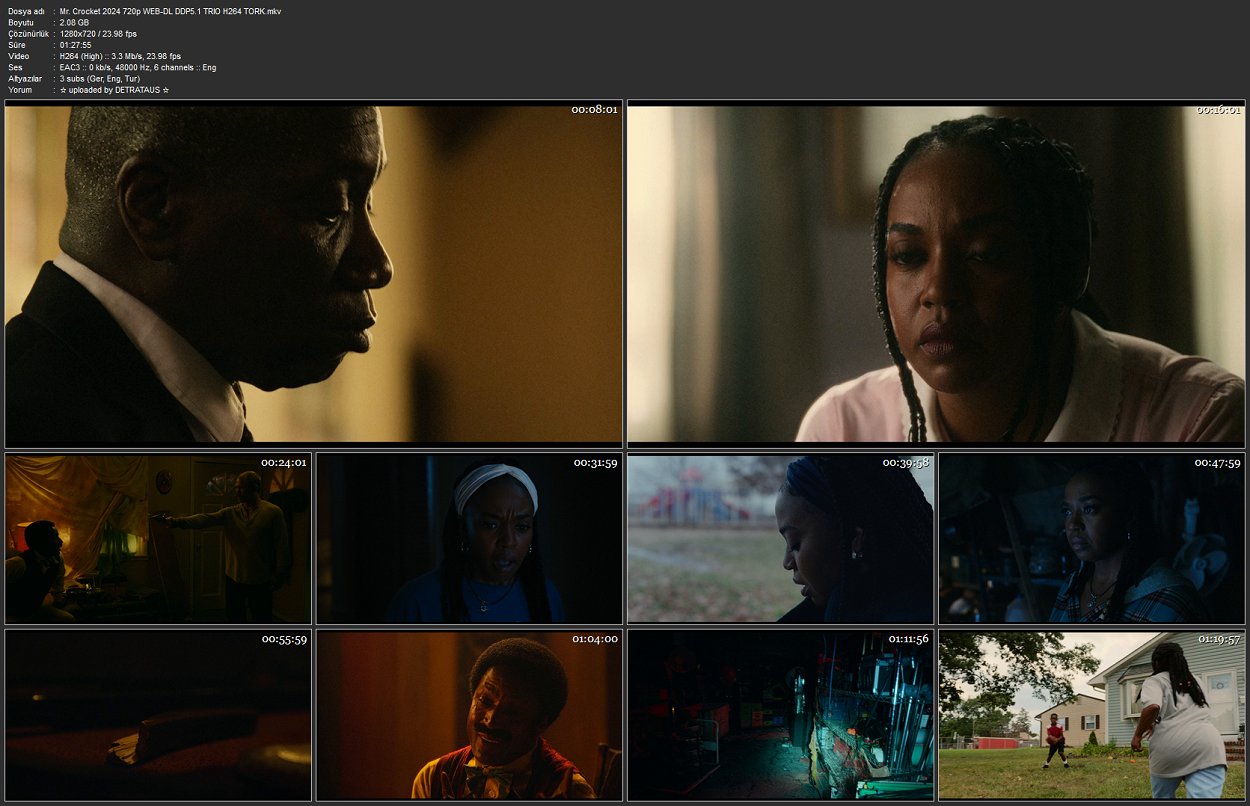Click the Dosya adı label

tap(27, 11)
